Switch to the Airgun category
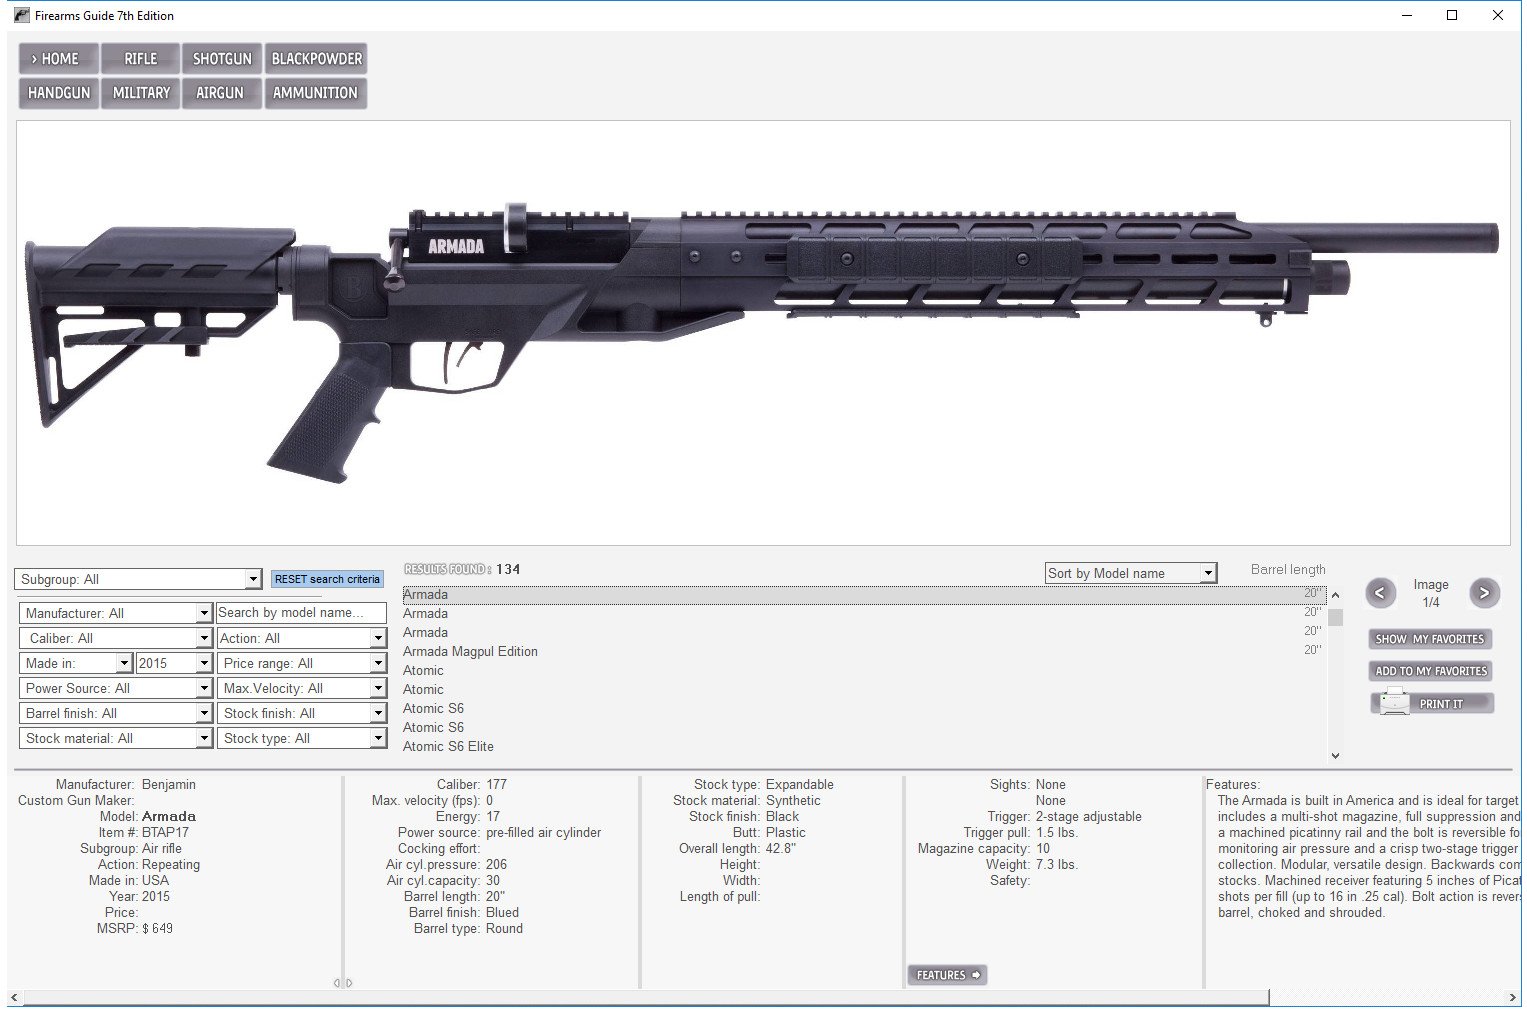 (x=220, y=93)
